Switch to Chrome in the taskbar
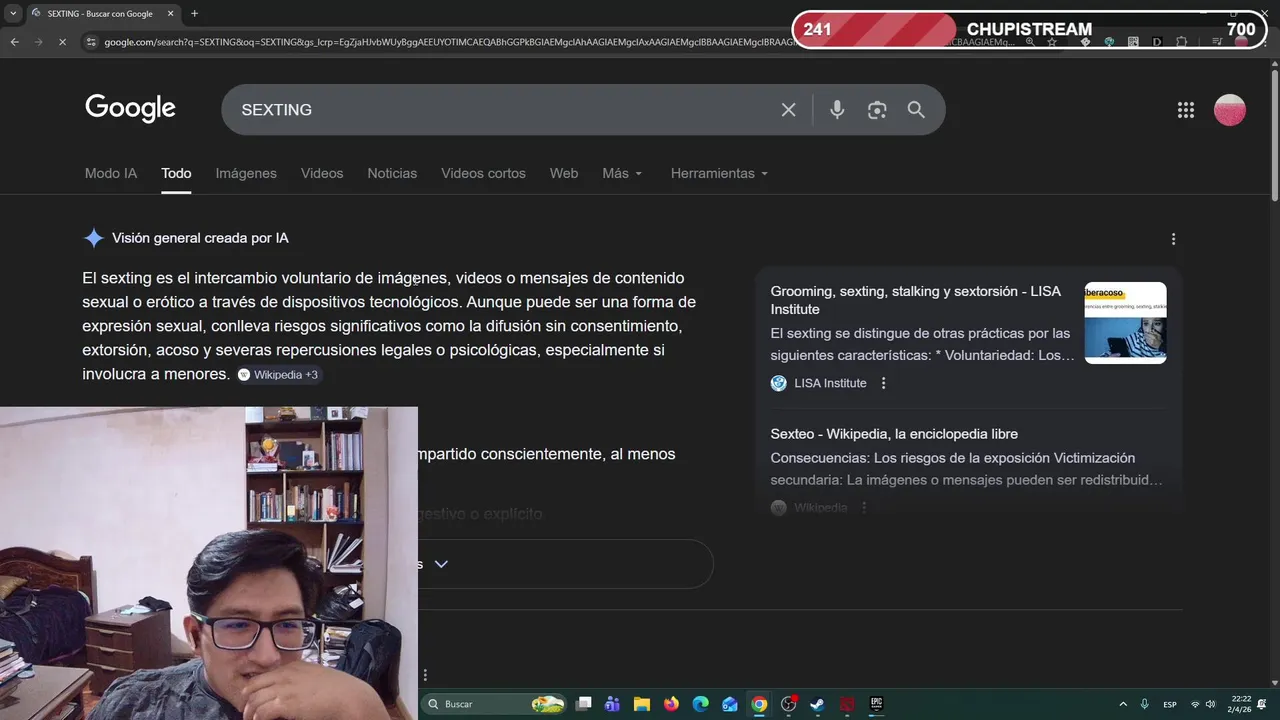The height and width of the screenshot is (720, 1280). tap(759, 704)
